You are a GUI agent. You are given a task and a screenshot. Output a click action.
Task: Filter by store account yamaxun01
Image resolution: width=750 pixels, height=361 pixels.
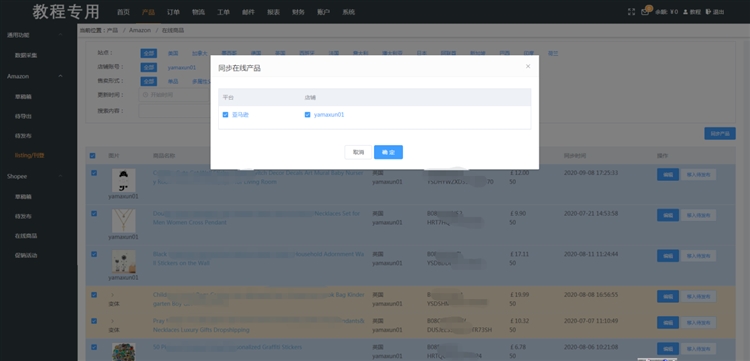click(182, 67)
